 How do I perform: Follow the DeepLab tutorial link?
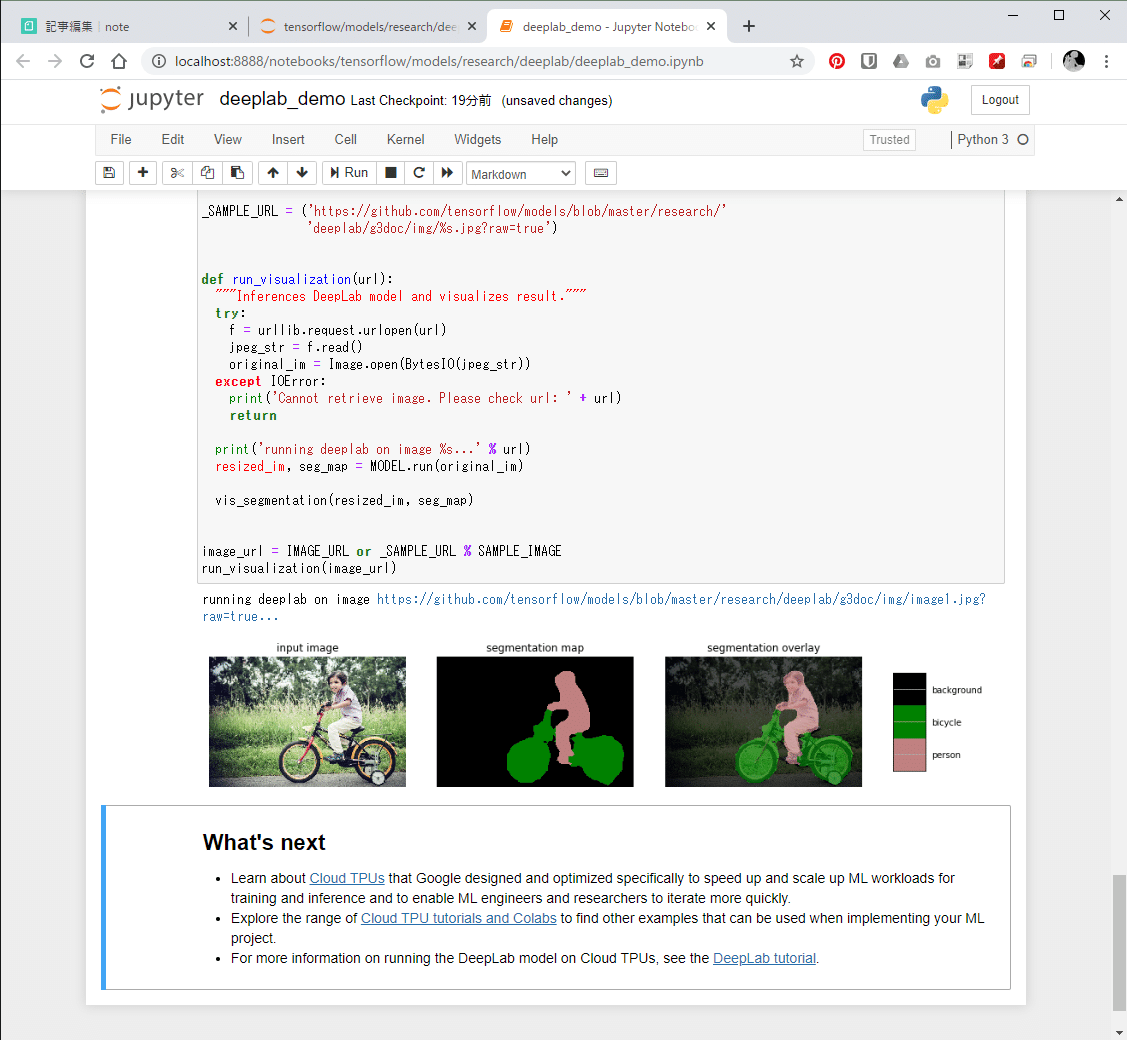coord(764,958)
